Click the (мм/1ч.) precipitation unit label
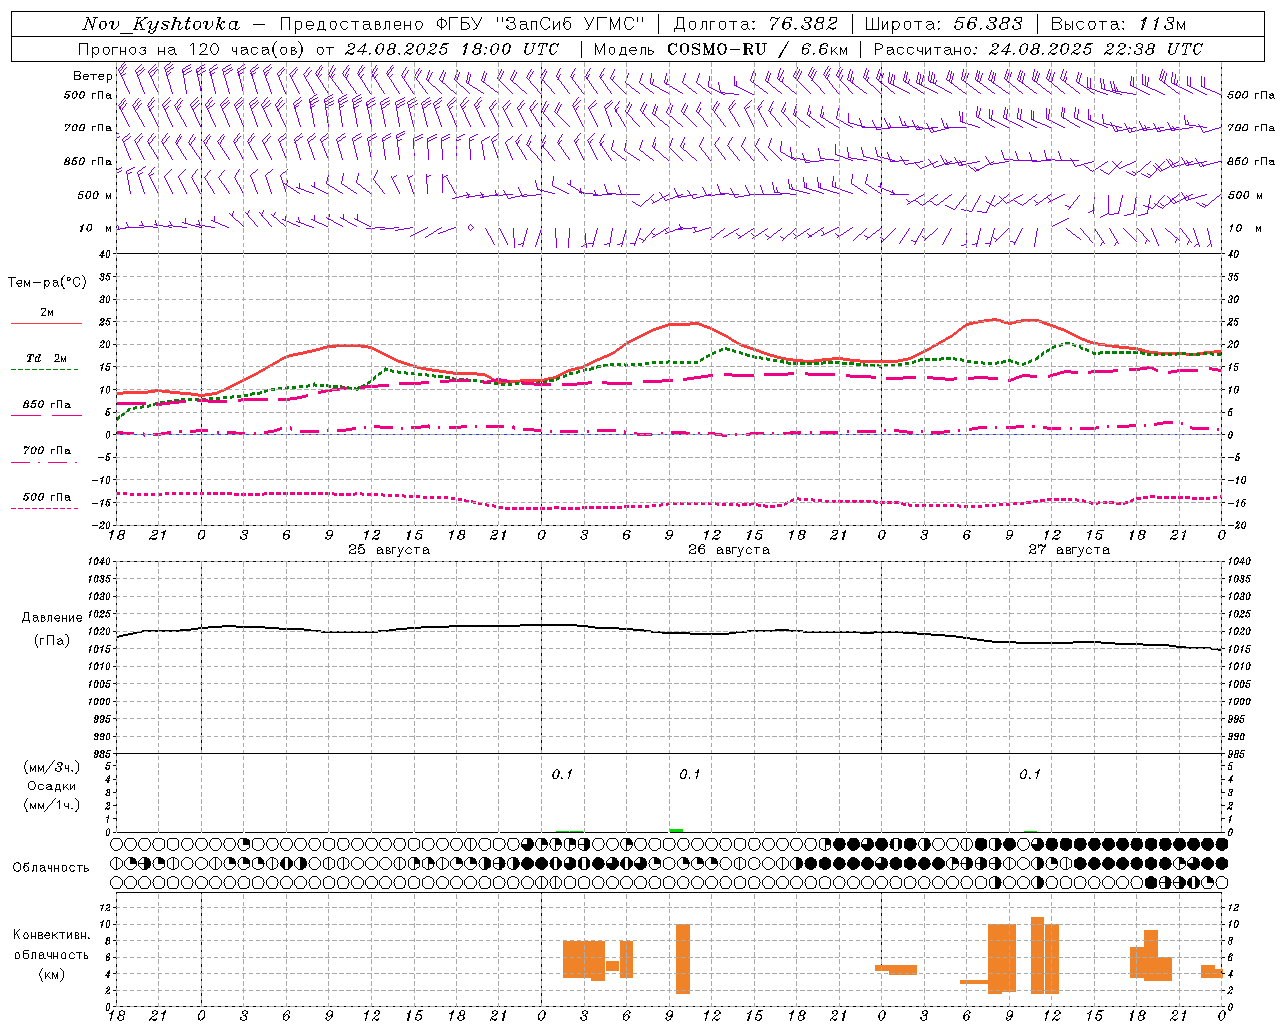Viewport: 1280px width, 1024px height. [52, 805]
